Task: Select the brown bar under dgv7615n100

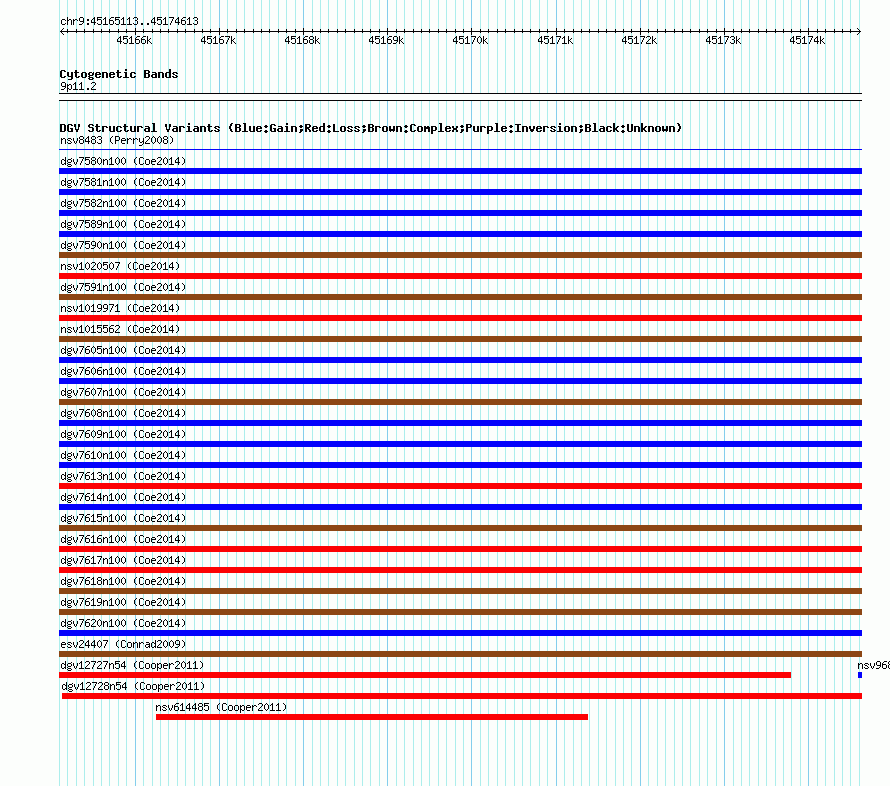Action: coord(460,528)
